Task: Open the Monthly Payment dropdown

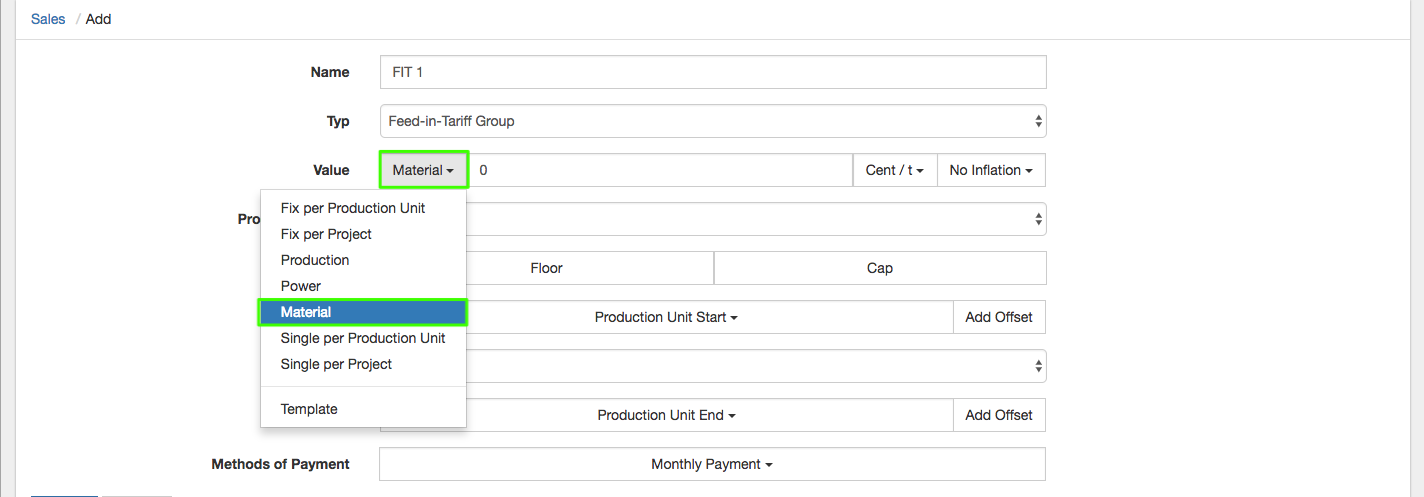Action: pyautogui.click(x=711, y=464)
